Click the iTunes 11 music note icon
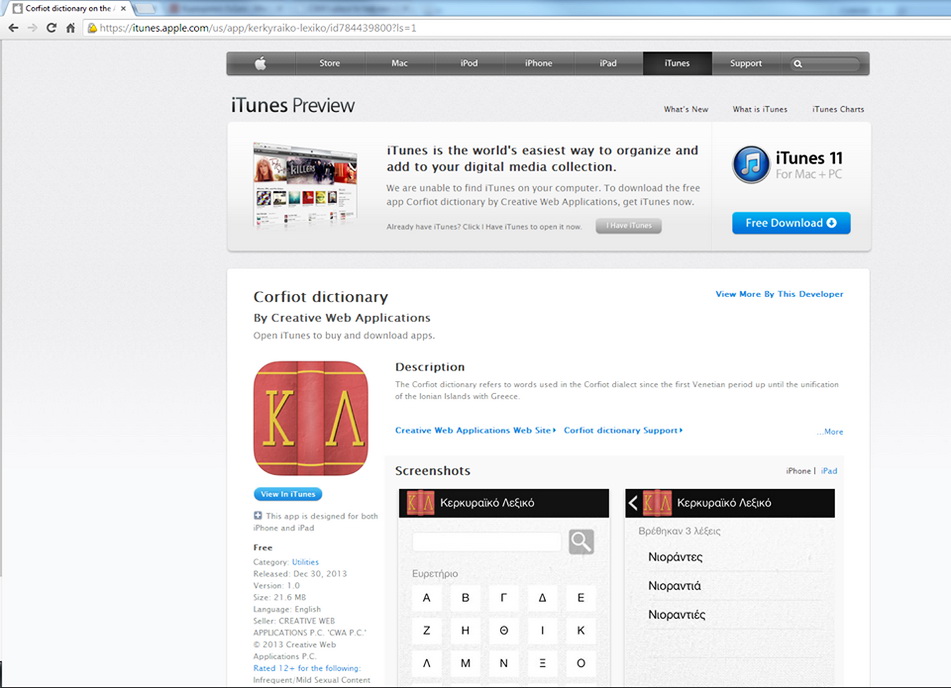Screen dimensions: 951x688 click(751, 164)
